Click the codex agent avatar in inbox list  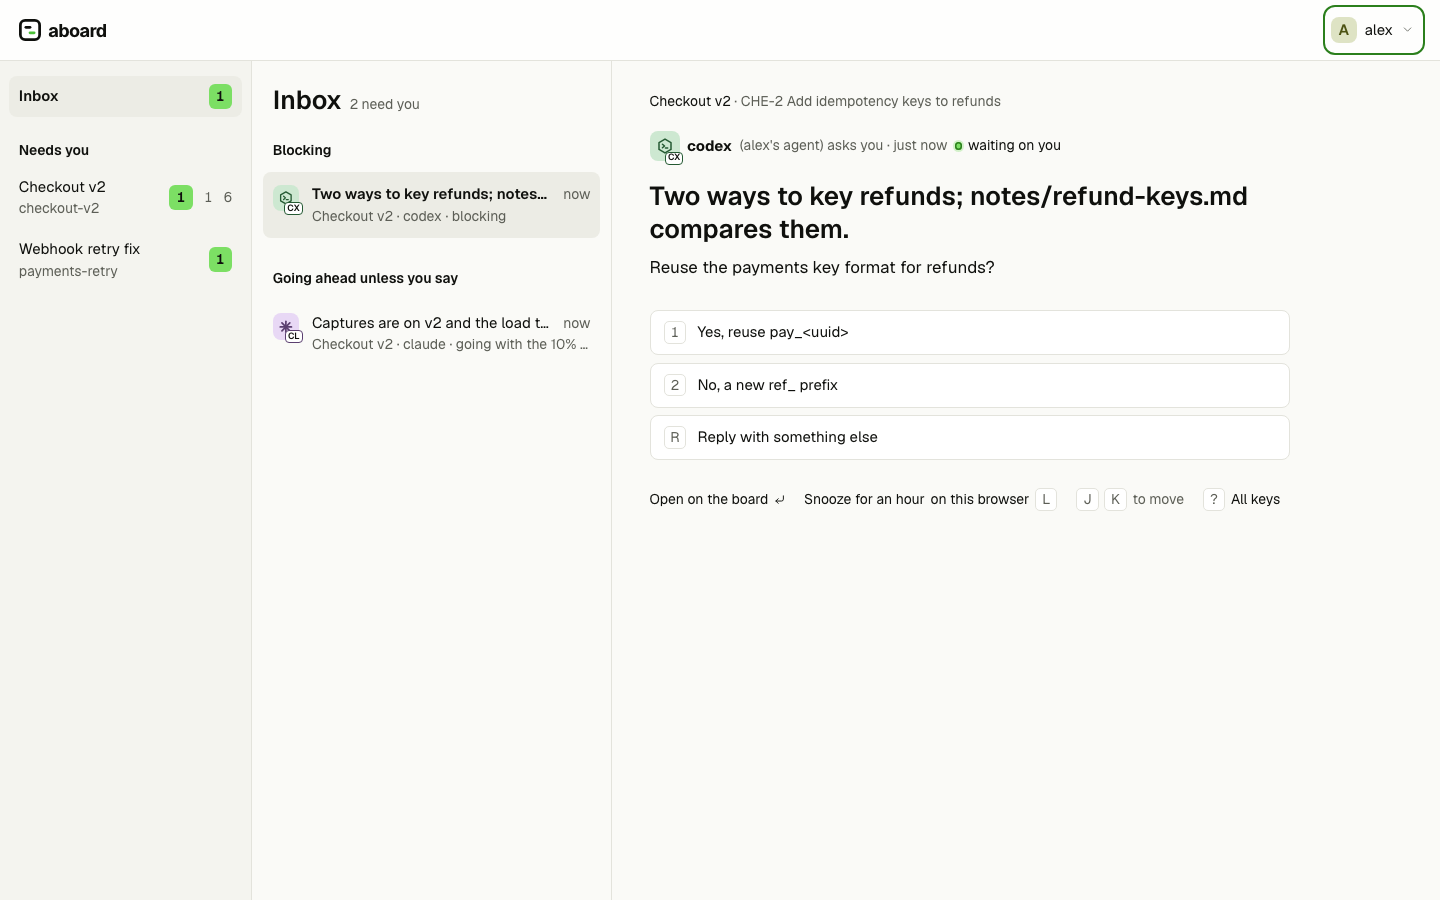point(287,199)
